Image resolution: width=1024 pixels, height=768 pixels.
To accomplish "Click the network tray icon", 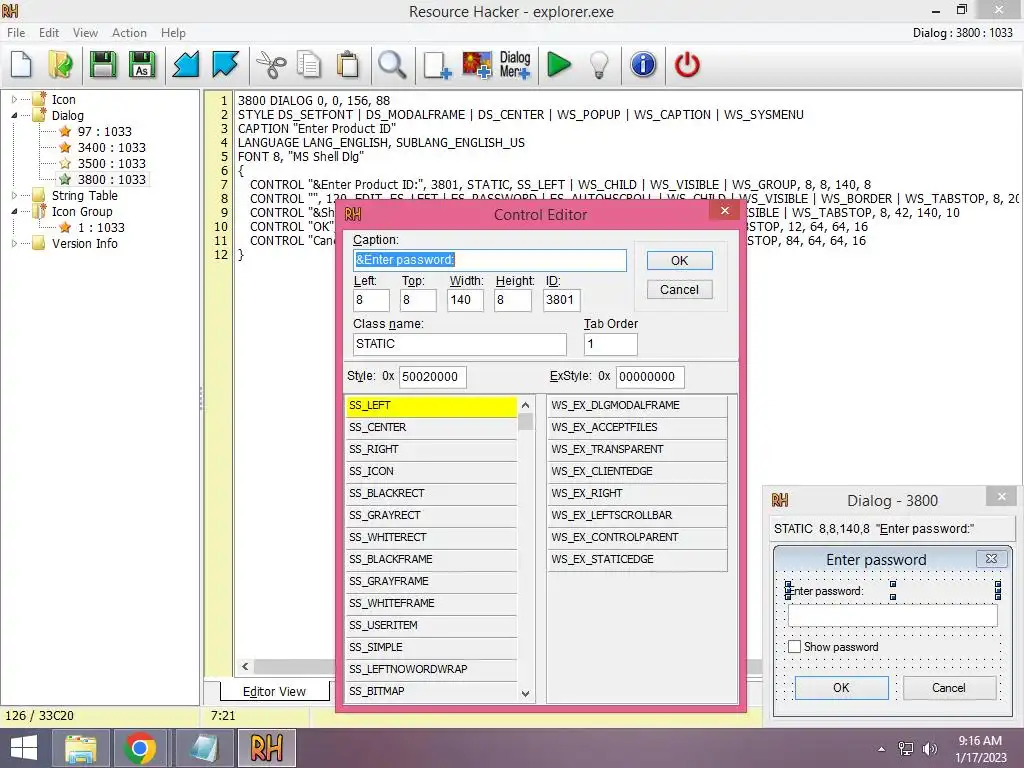I will tap(906, 749).
